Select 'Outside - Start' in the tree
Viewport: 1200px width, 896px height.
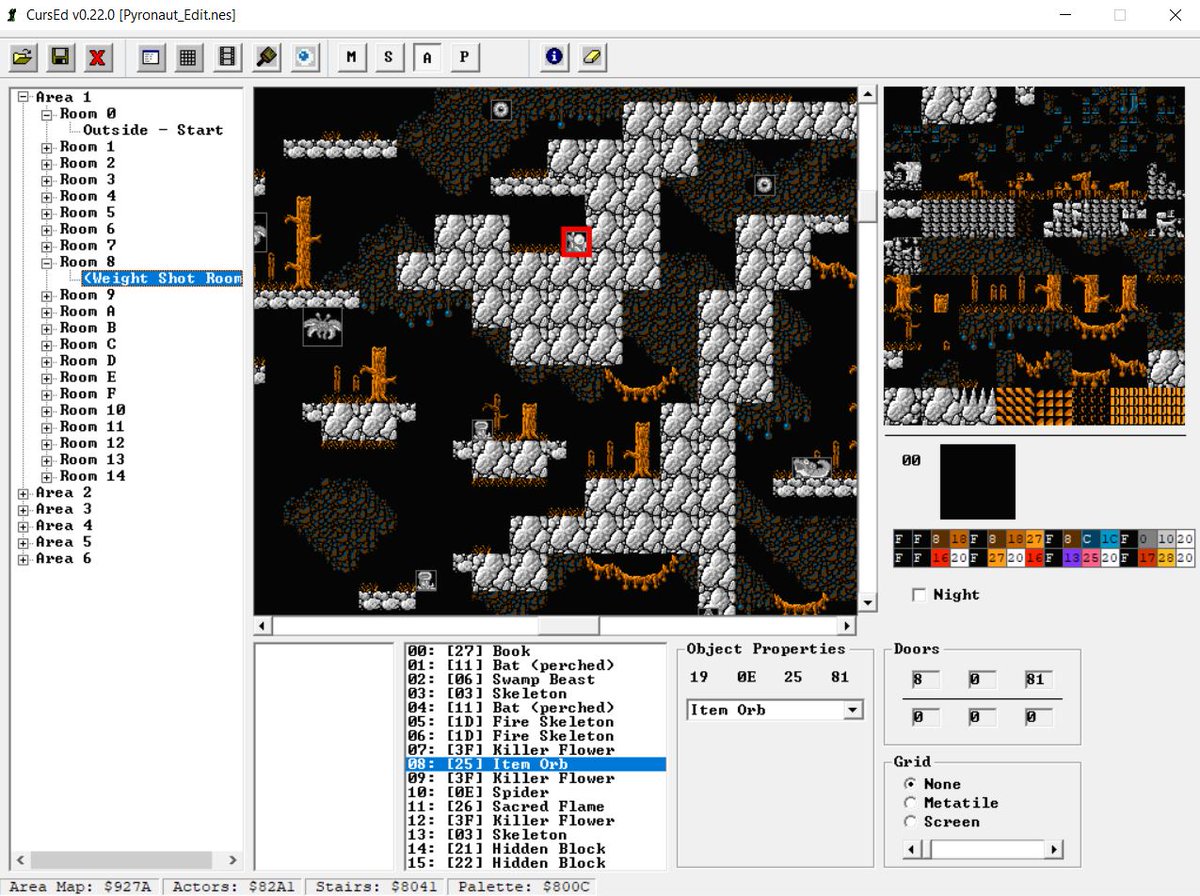pyautogui.click(x=153, y=130)
